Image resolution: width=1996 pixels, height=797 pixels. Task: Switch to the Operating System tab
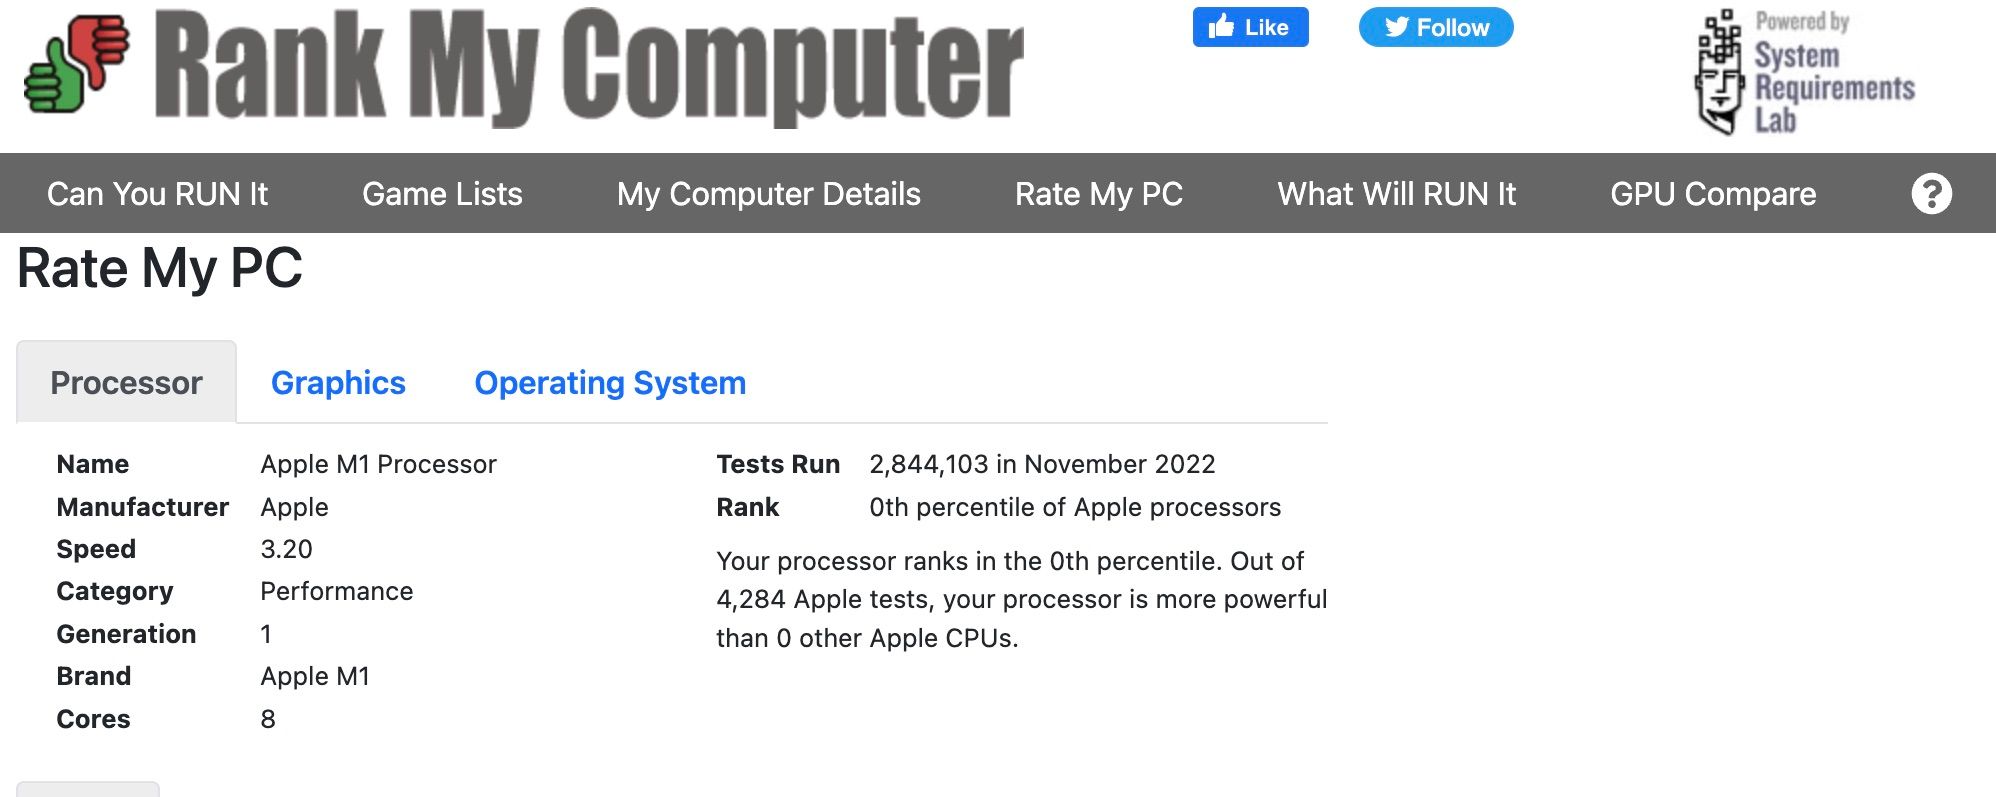pos(610,383)
